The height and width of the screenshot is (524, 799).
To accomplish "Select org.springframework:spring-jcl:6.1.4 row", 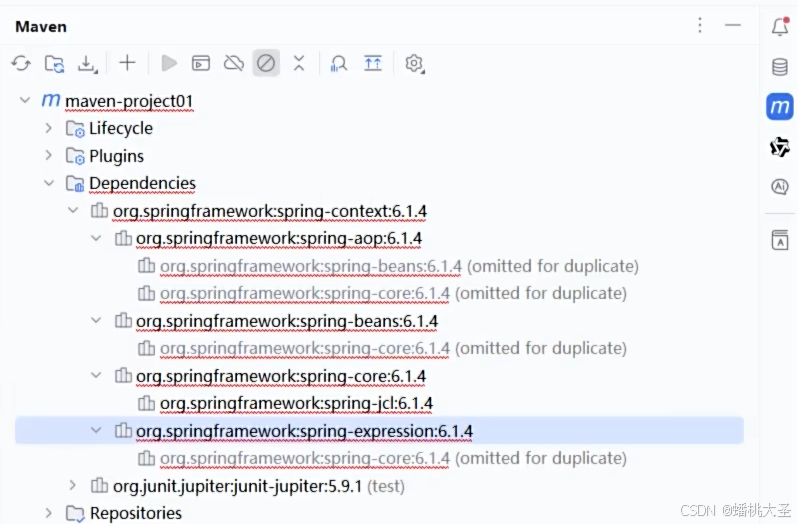I will click(296, 404).
